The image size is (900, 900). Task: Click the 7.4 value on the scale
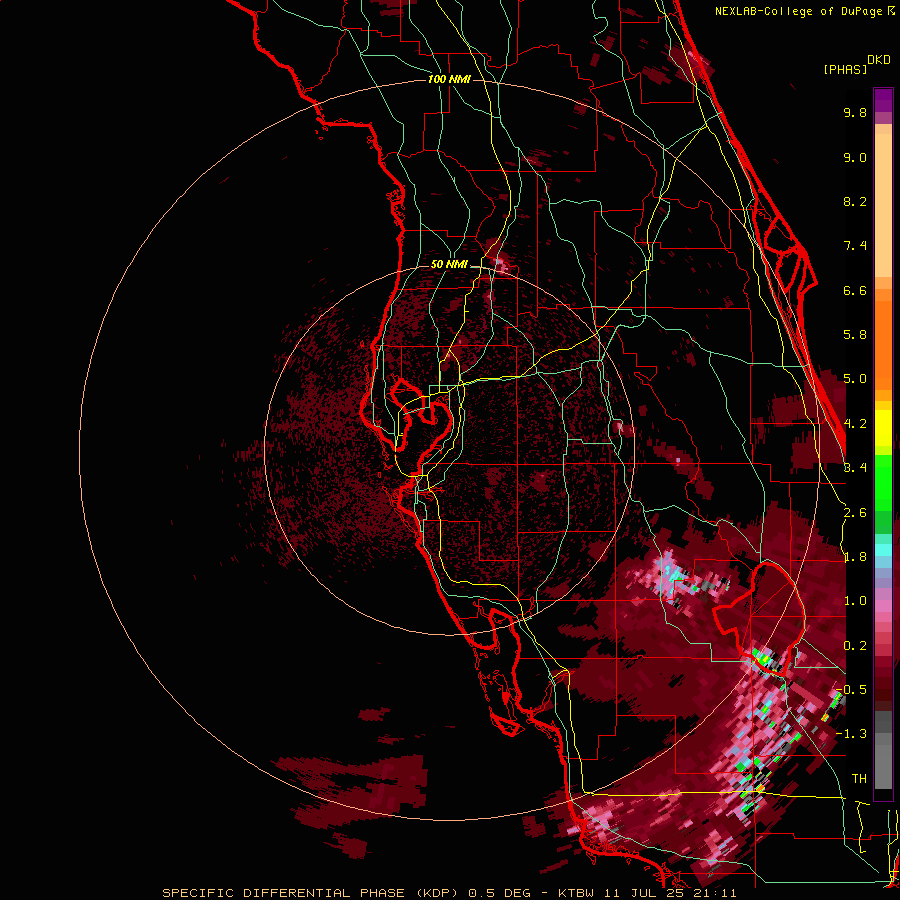[855, 246]
